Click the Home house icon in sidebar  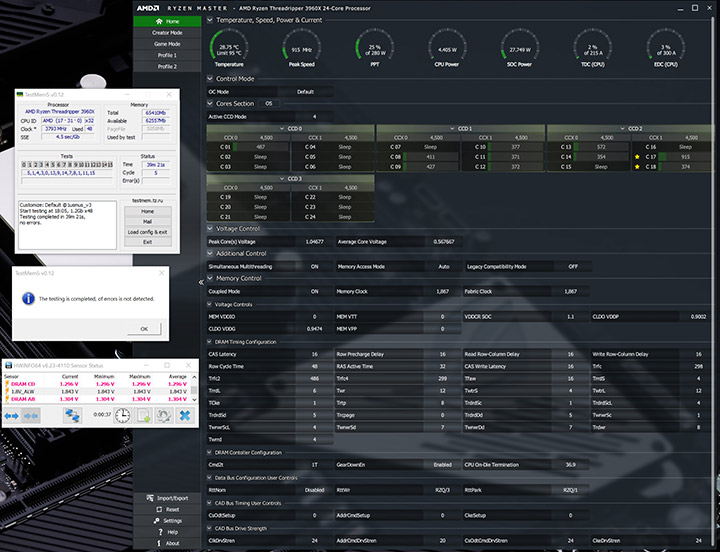159,21
